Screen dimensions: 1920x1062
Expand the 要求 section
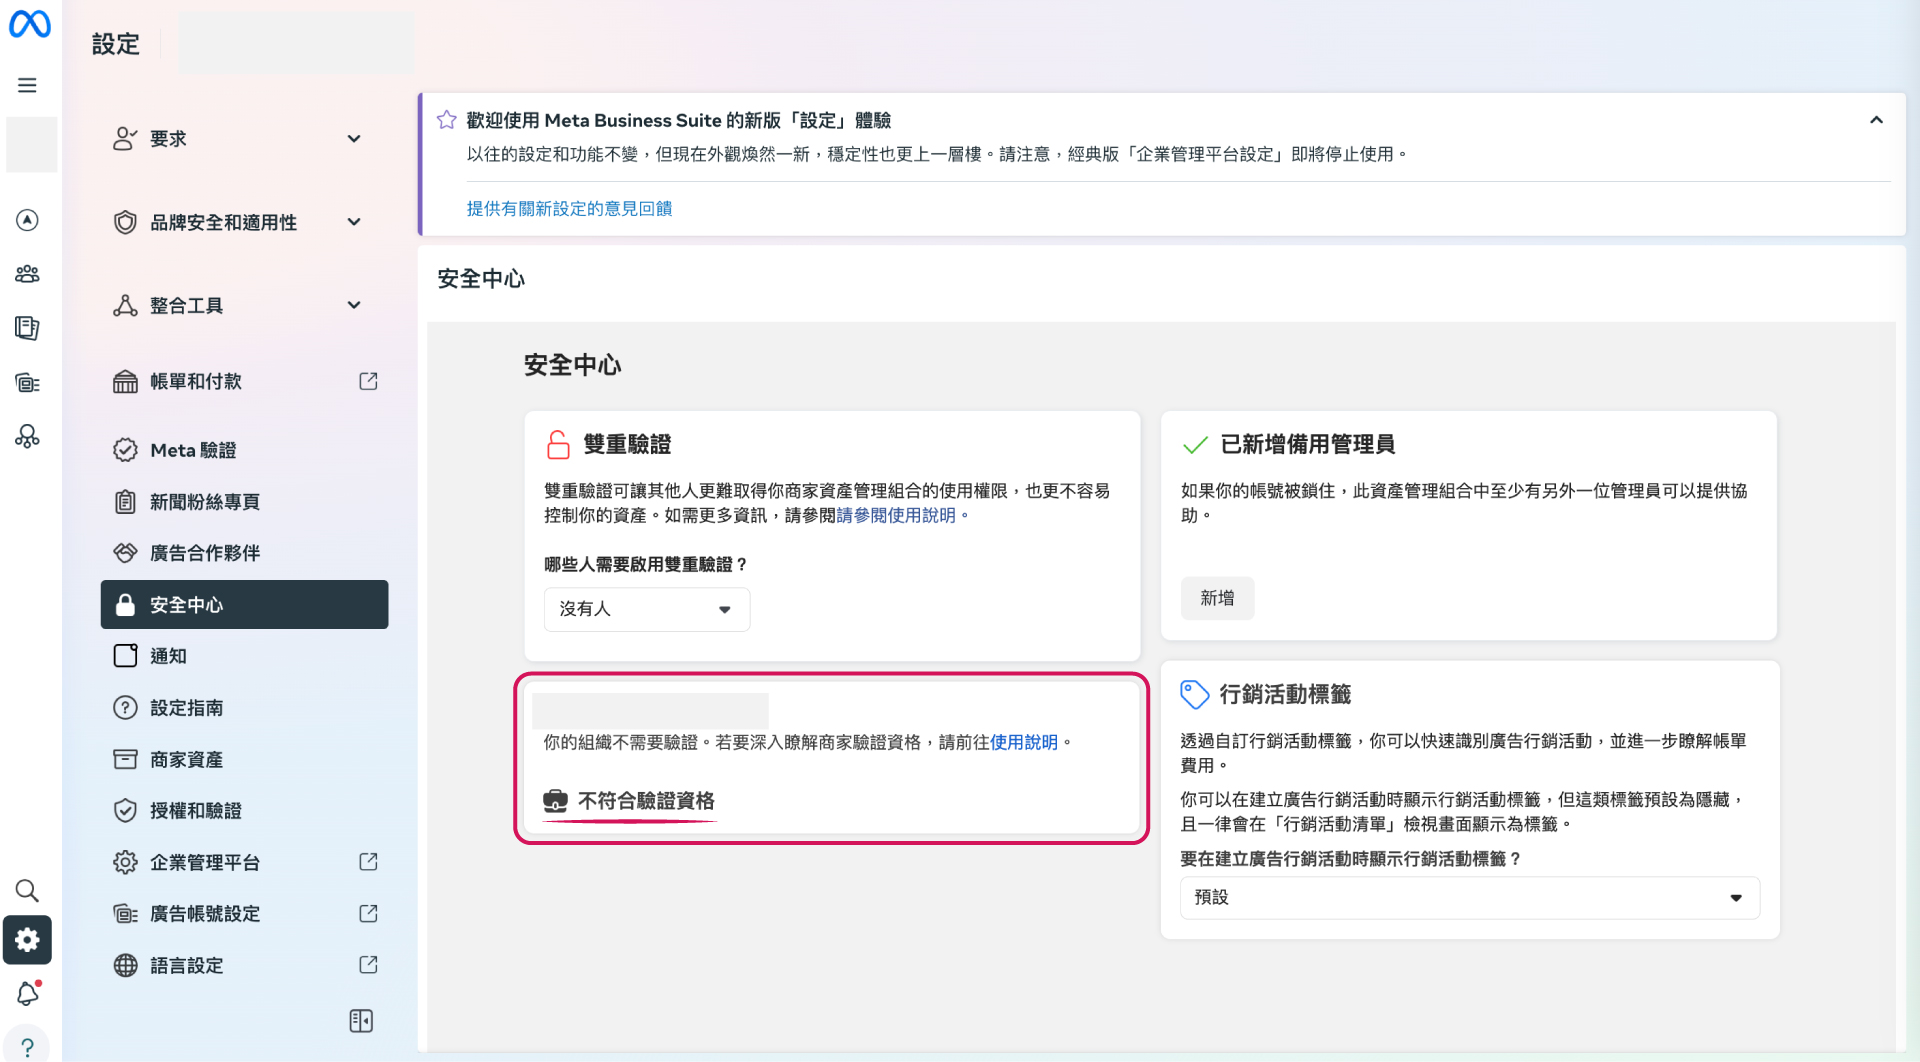(353, 139)
